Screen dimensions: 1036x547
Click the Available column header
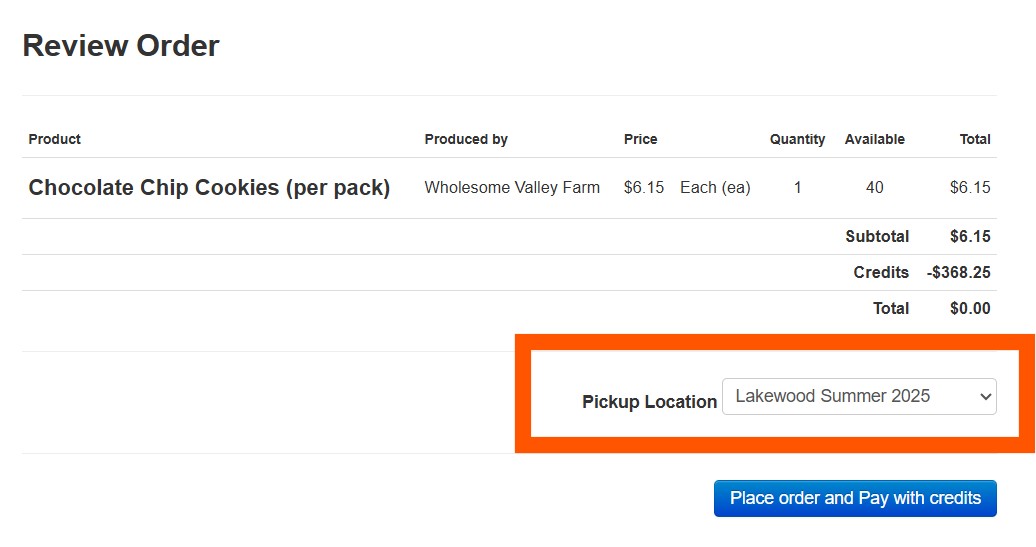874,139
